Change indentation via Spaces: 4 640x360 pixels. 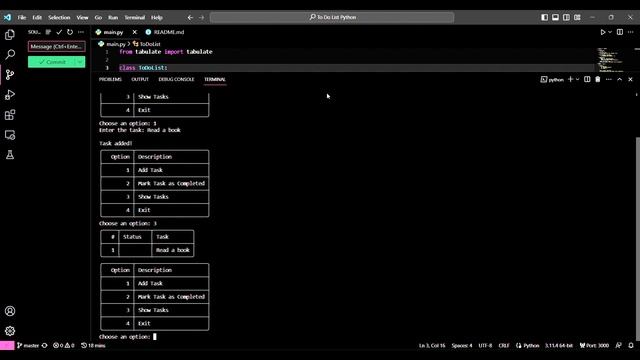[x=462, y=345]
